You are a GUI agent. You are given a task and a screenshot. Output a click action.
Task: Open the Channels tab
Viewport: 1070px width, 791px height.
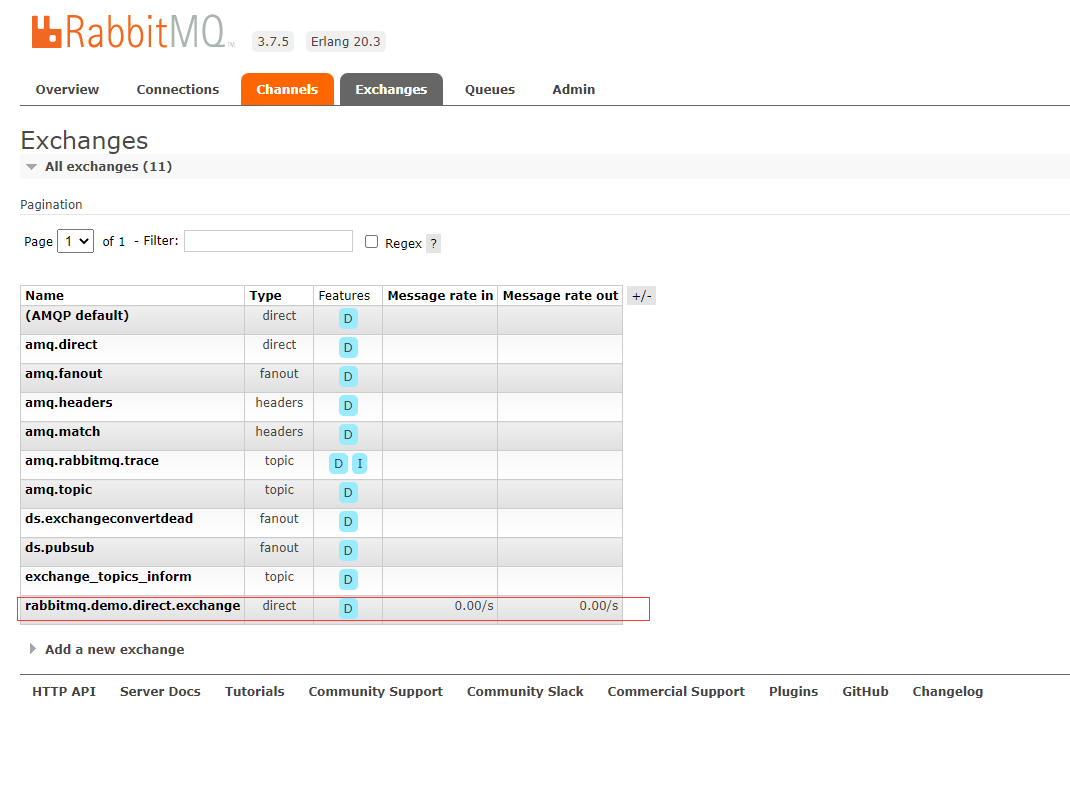(x=287, y=89)
